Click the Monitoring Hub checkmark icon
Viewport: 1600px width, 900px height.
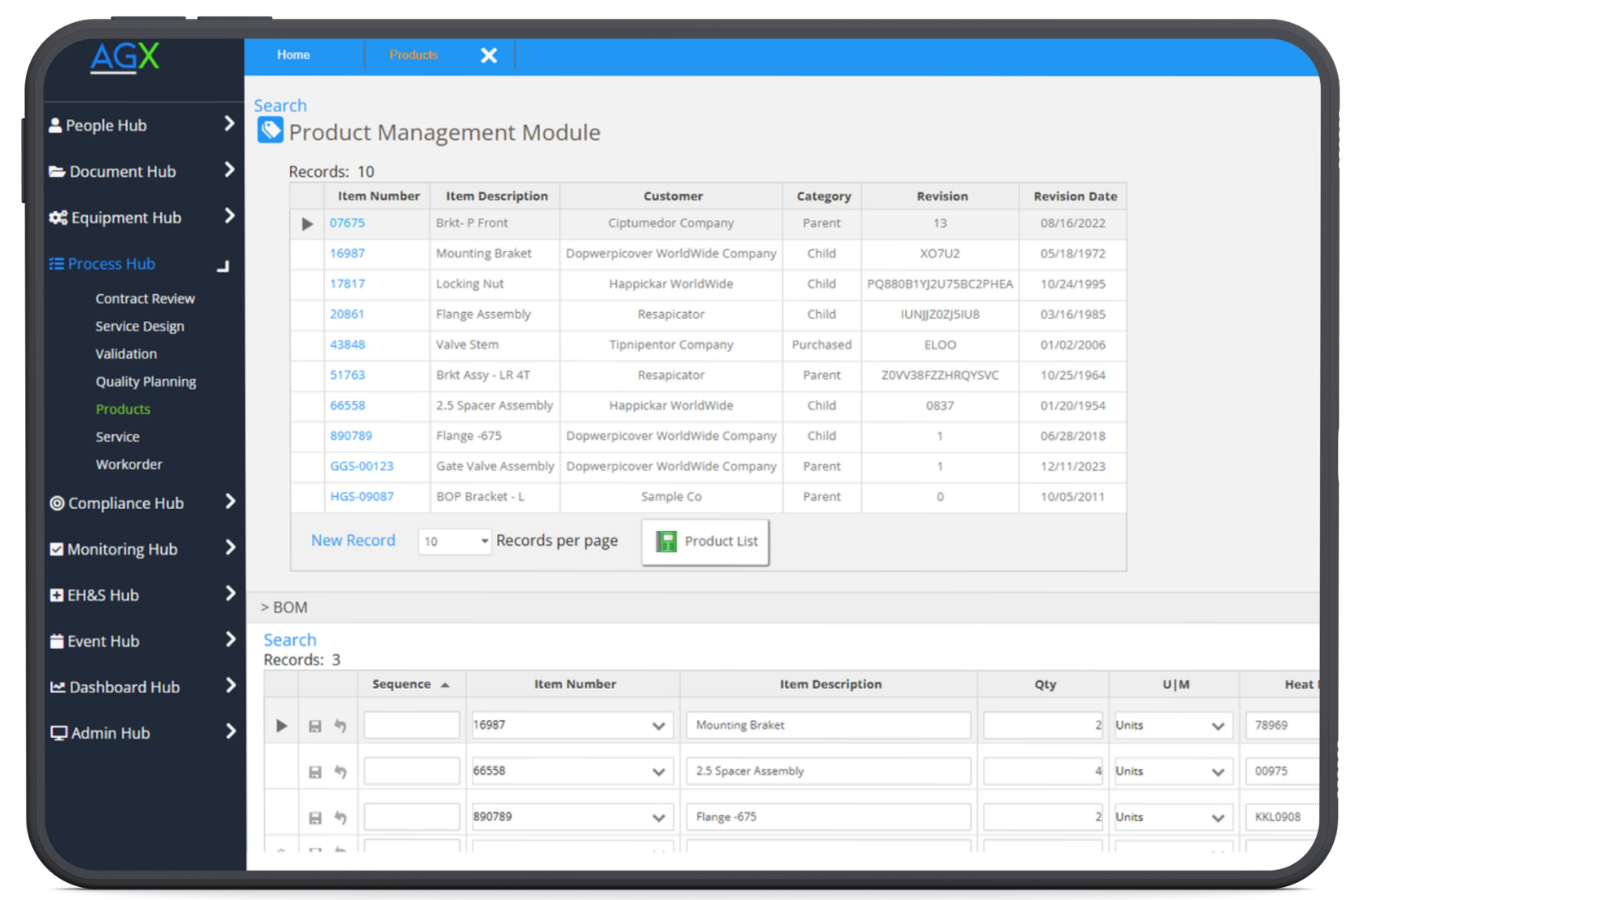57,549
